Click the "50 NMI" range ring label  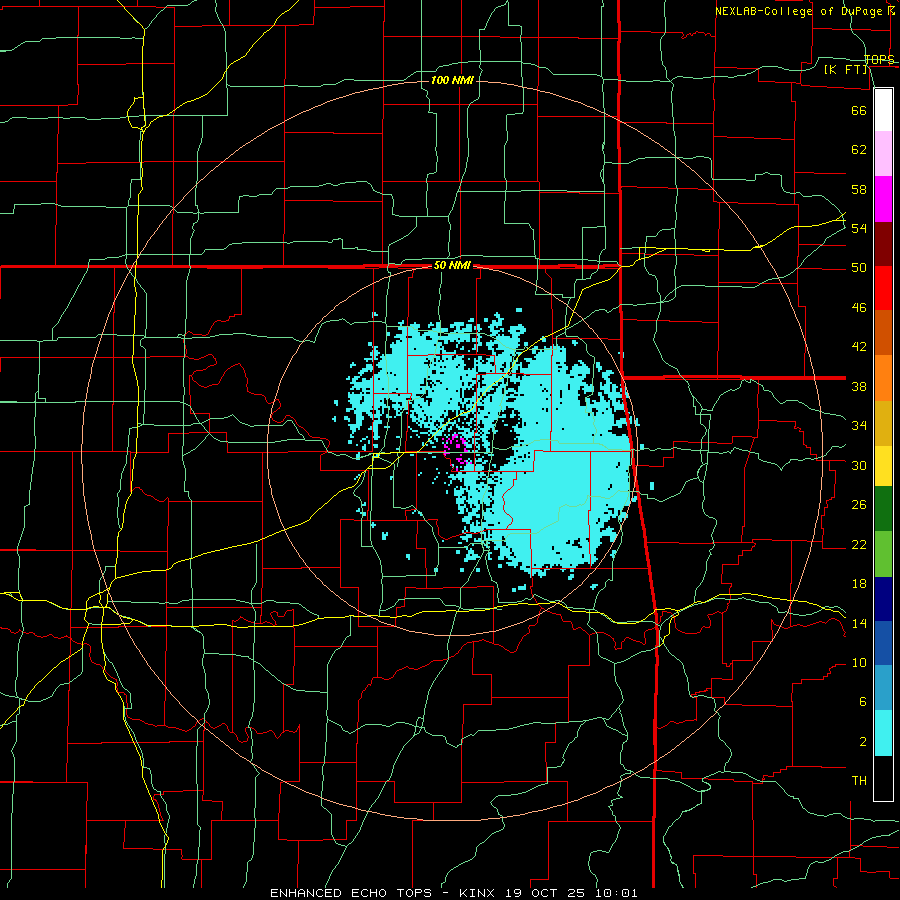452,265
